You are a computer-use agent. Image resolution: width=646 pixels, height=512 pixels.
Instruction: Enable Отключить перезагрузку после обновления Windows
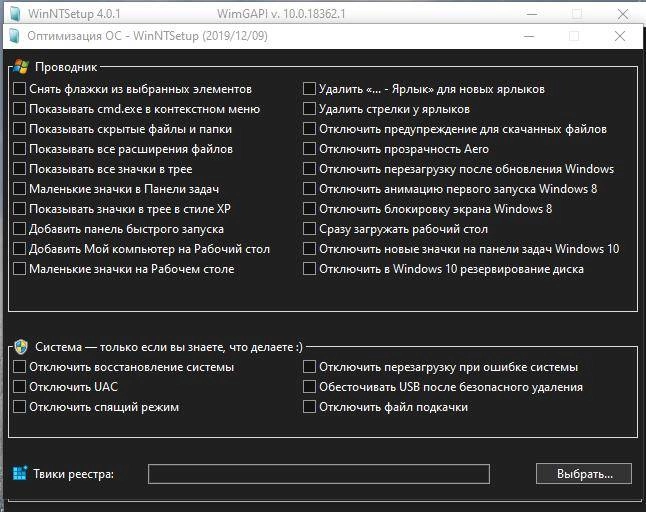click(309, 168)
